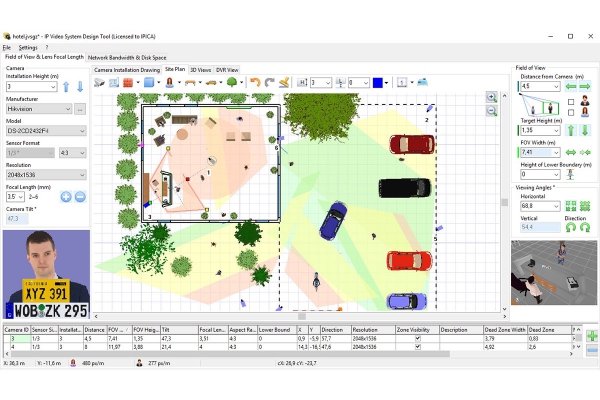Click the expand horizontal viewing angle icon
600x400 pixels.
coord(571,206)
